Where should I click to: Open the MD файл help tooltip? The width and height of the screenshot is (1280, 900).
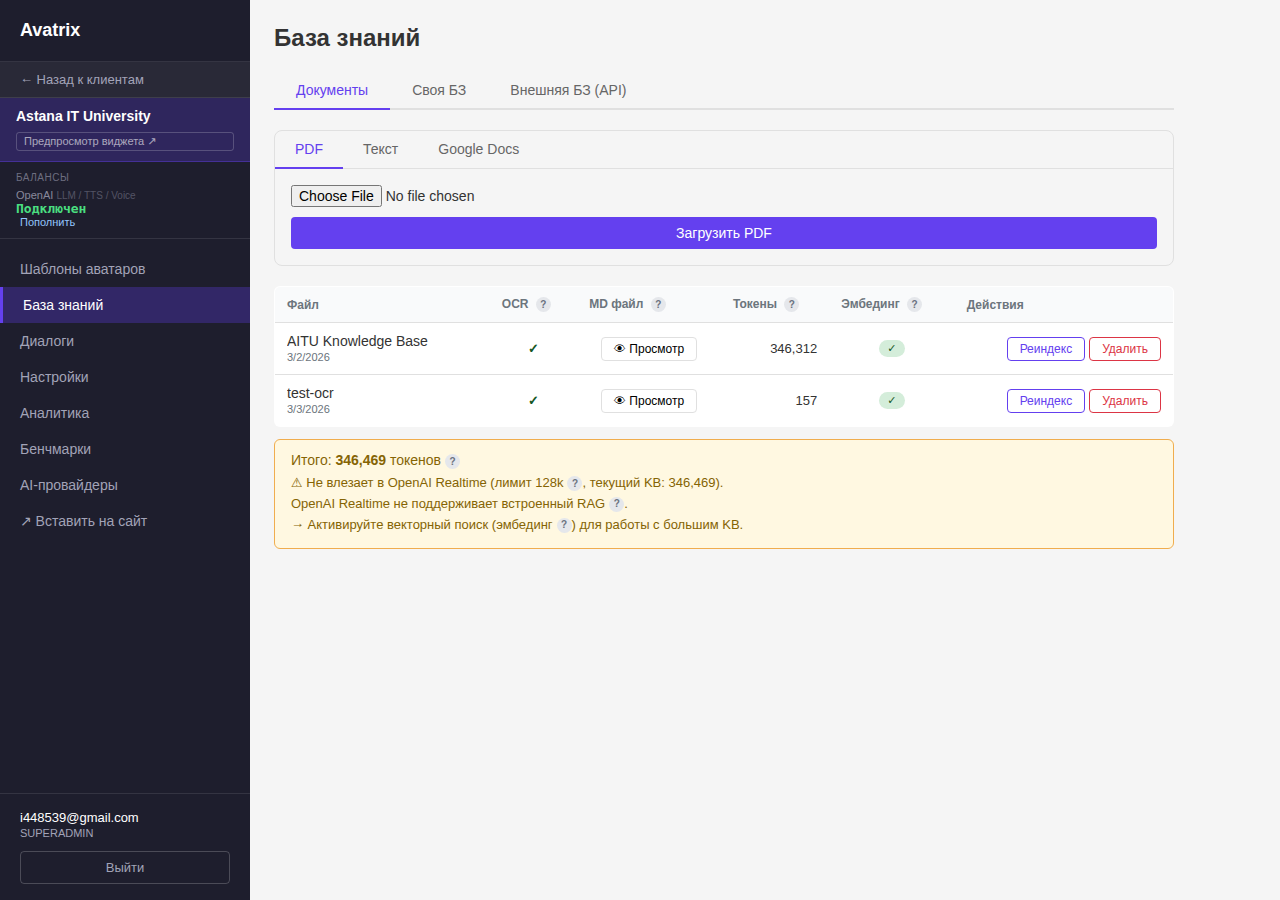658,304
